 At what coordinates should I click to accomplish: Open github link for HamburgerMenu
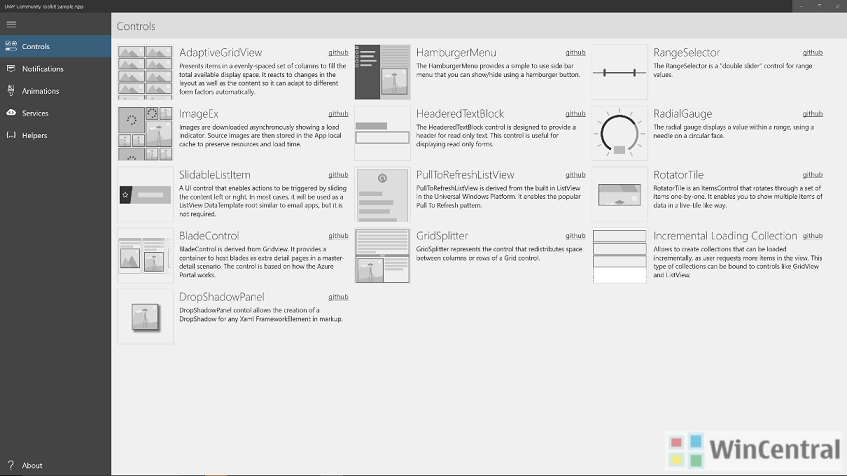(x=575, y=52)
